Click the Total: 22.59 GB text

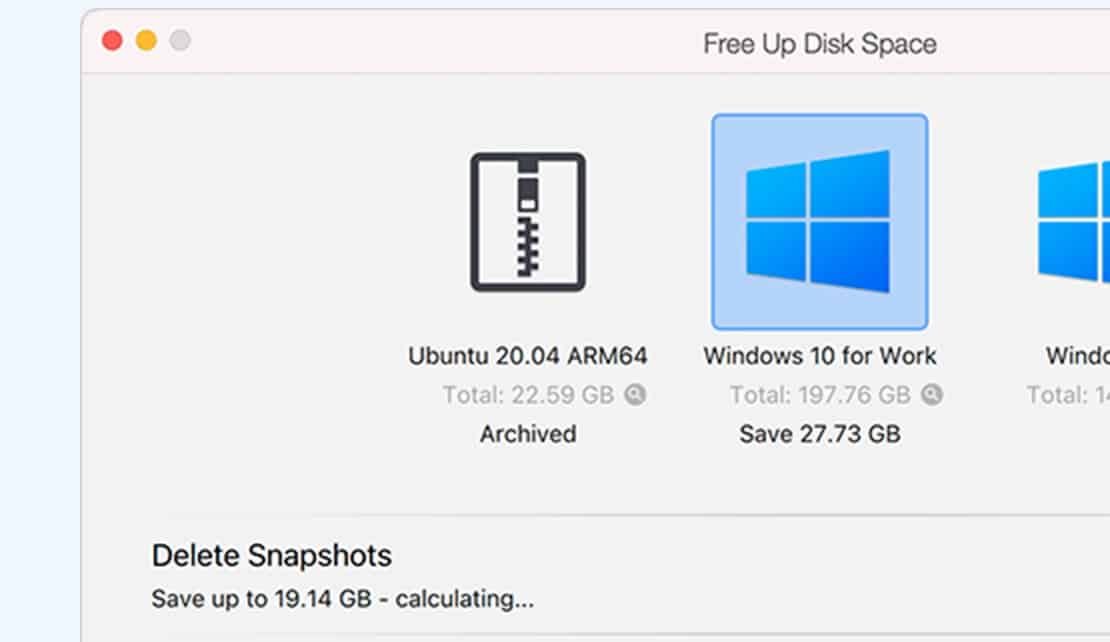[528, 395]
